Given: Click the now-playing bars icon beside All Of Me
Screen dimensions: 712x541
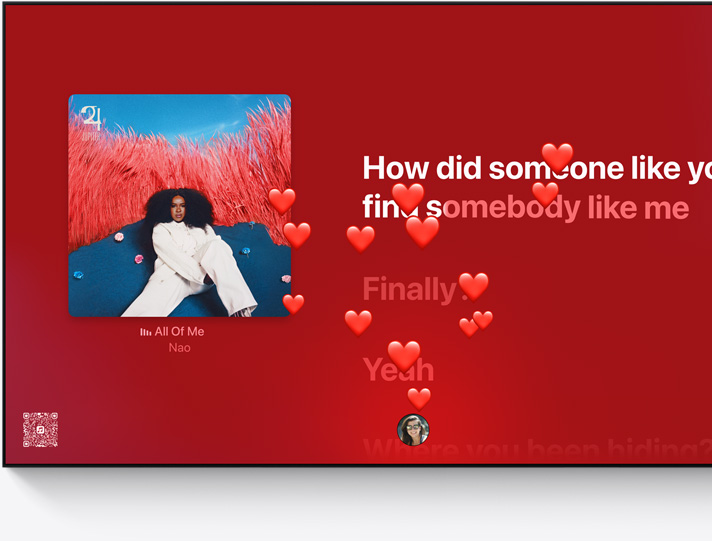Looking at the screenshot, I should 146,332.
